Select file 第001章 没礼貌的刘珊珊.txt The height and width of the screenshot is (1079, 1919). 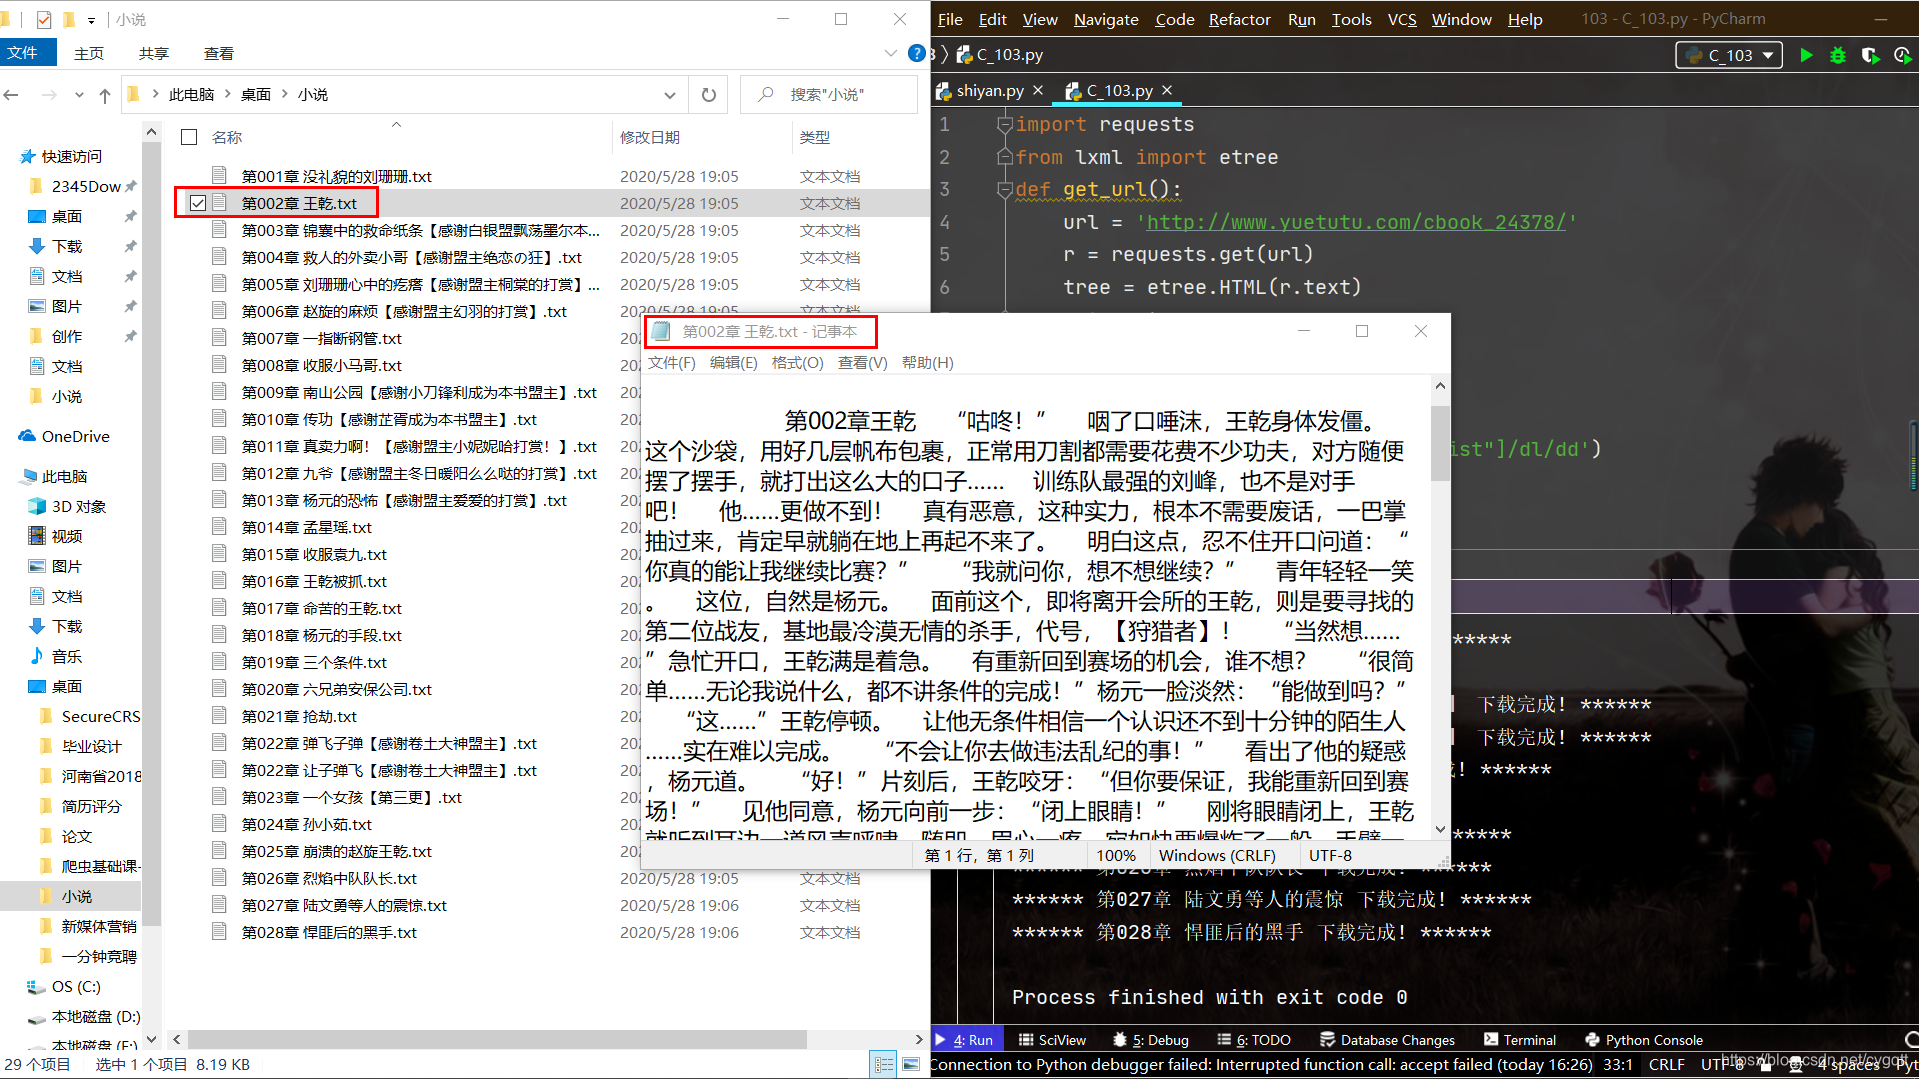(x=336, y=176)
